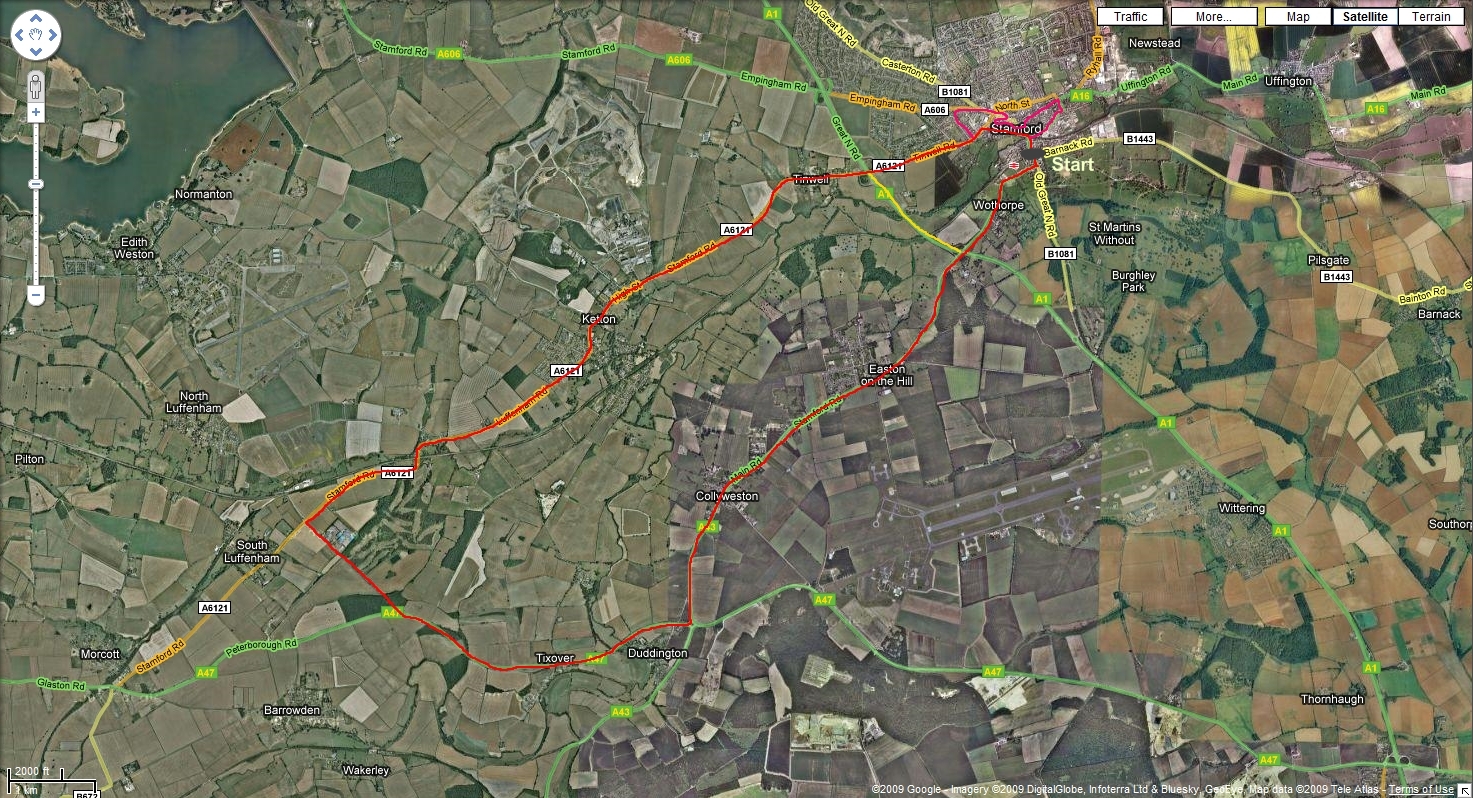The image size is (1473, 798).
Task: Switch to Terrain view
Action: click(x=1431, y=17)
